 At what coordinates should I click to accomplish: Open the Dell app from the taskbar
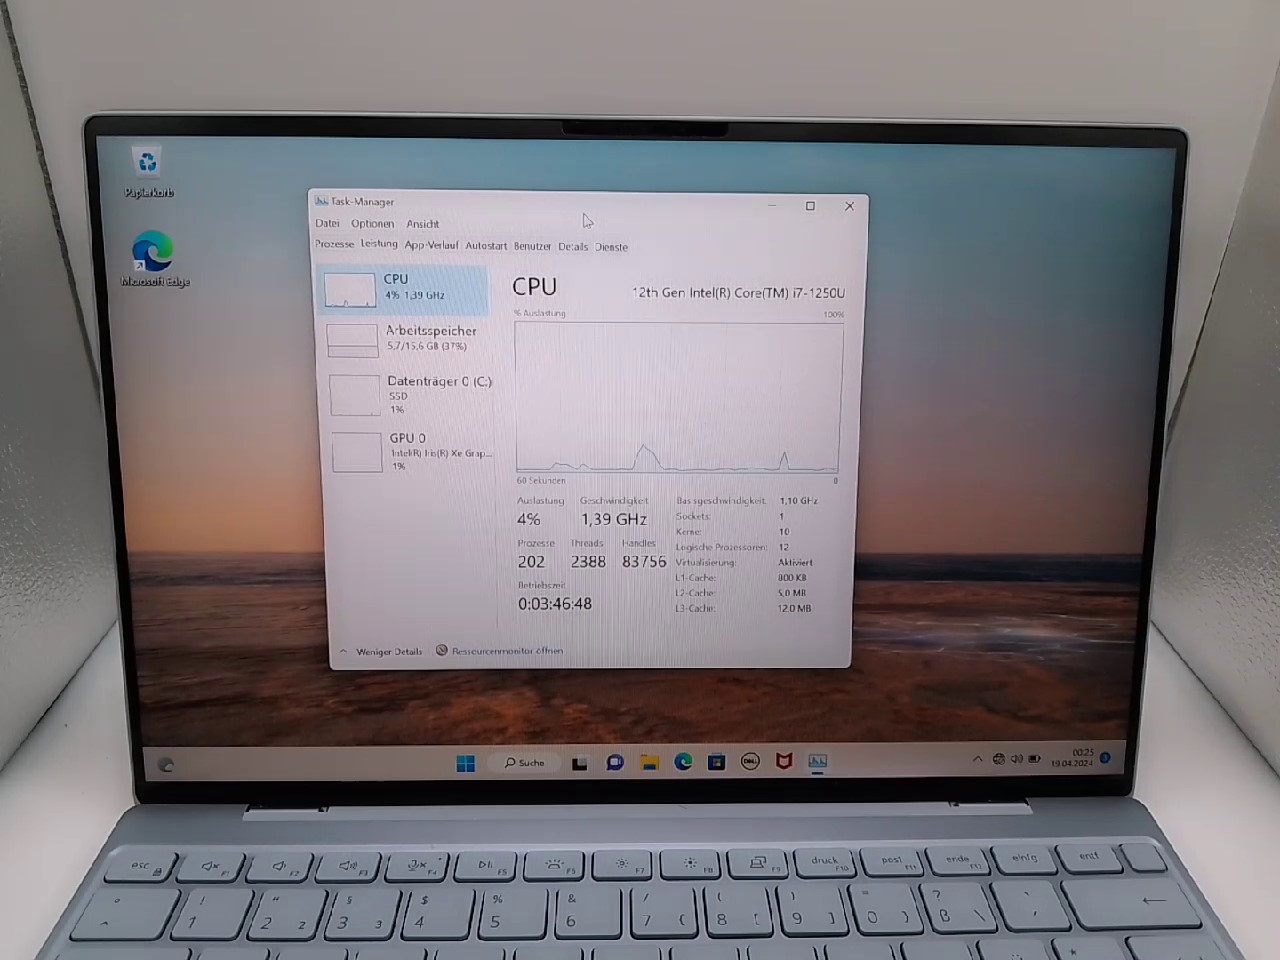pos(750,762)
